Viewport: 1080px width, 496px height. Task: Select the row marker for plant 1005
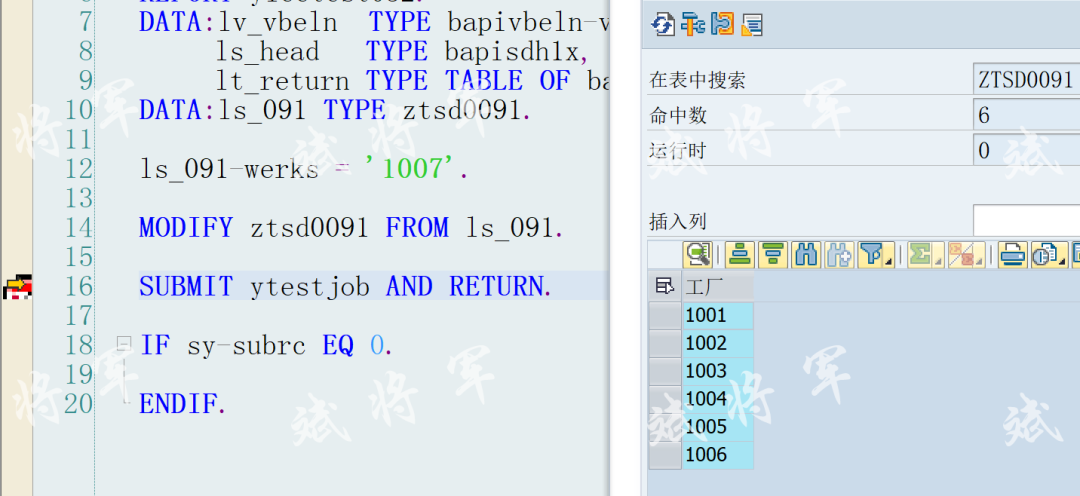[665, 427]
